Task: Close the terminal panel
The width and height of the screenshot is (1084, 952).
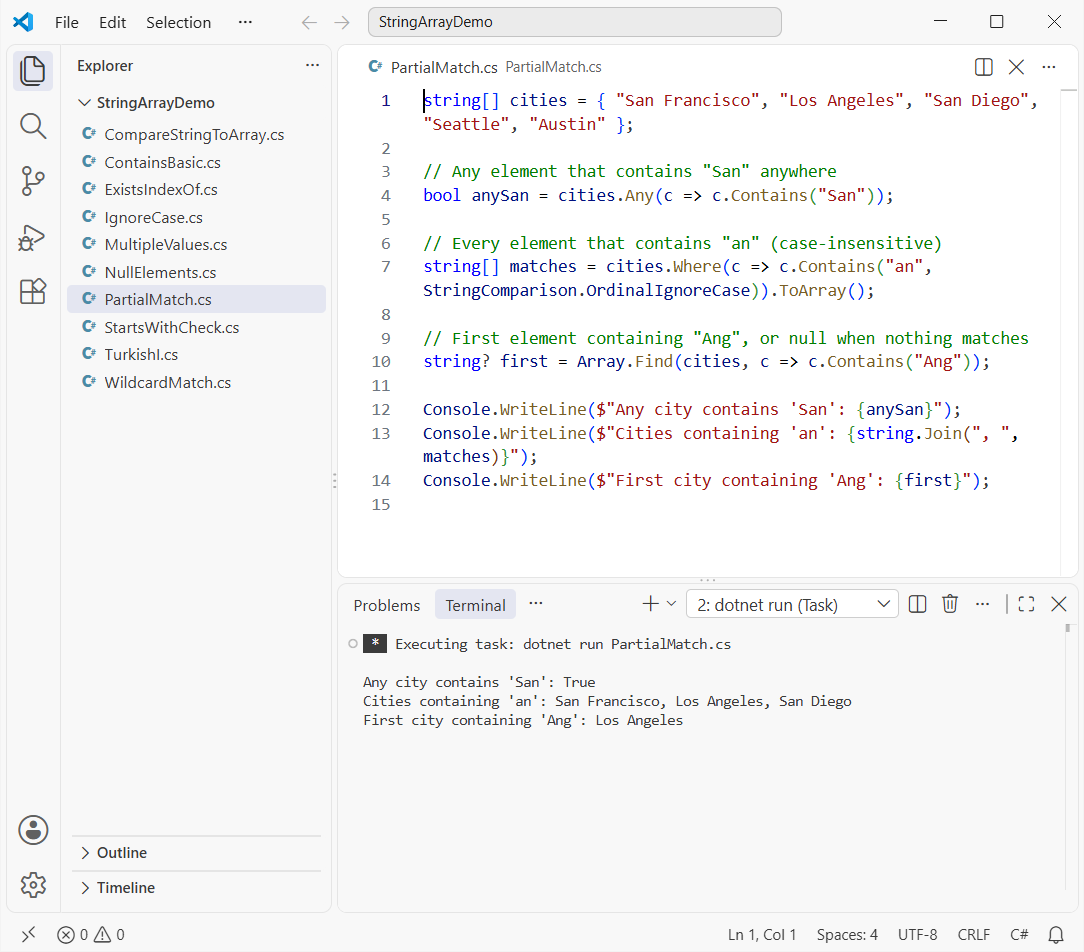Action: pyautogui.click(x=1058, y=604)
